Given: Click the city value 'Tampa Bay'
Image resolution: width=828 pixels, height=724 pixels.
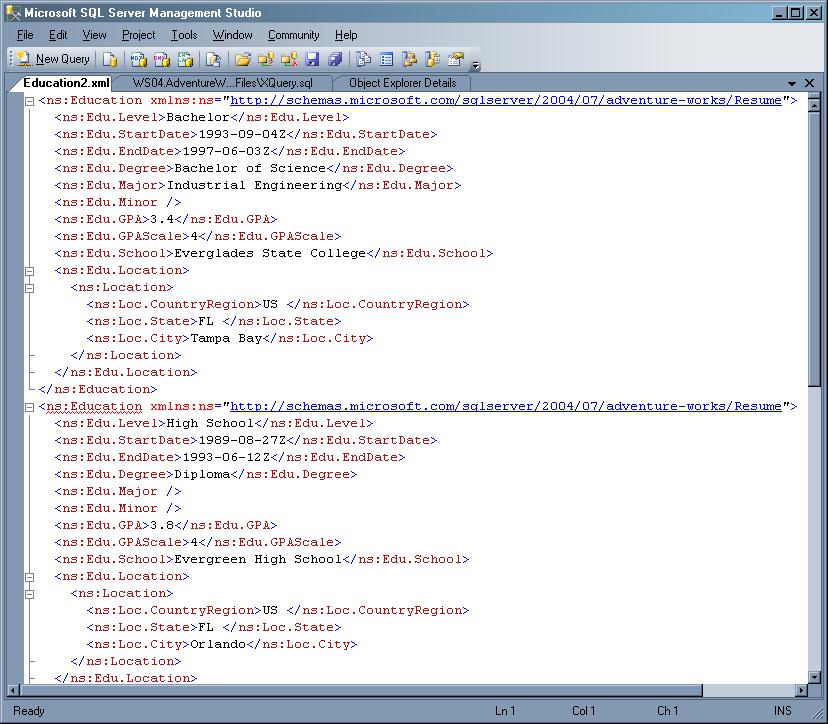Looking at the screenshot, I should pos(226,339).
